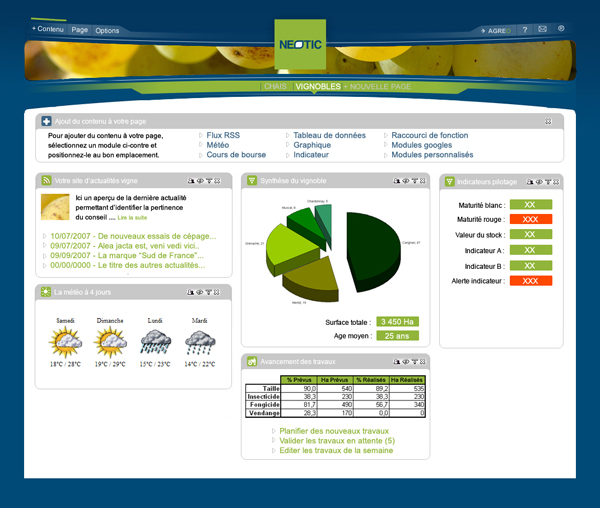
Task: Click the news article grape thumbnail
Action: [x=55, y=207]
